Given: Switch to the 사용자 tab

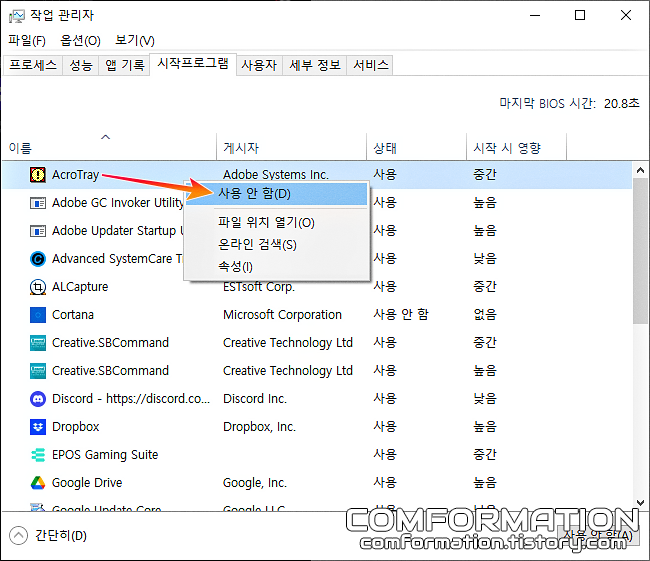Looking at the screenshot, I should click(259, 65).
